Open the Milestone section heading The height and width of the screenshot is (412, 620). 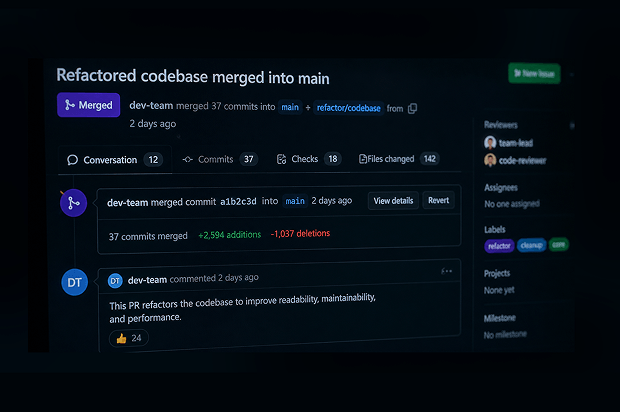pos(500,318)
